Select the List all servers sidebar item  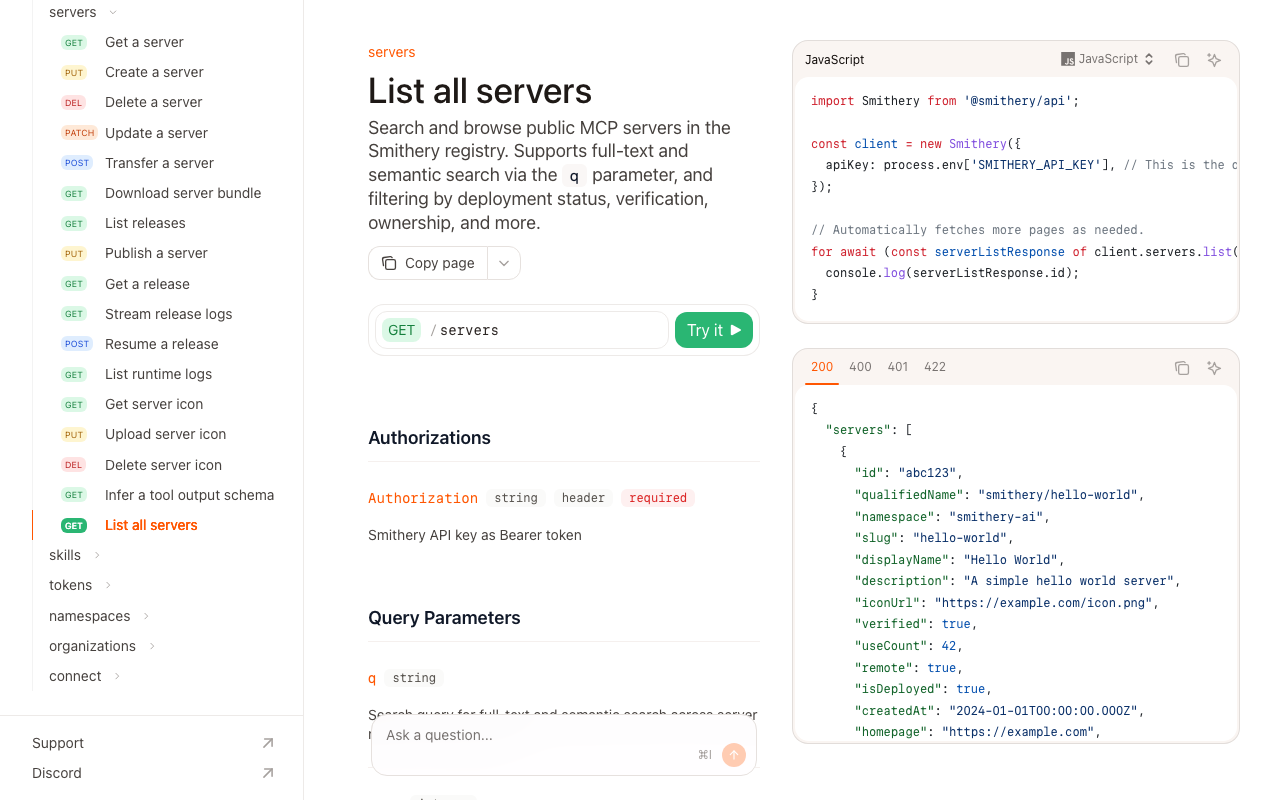click(167, 525)
